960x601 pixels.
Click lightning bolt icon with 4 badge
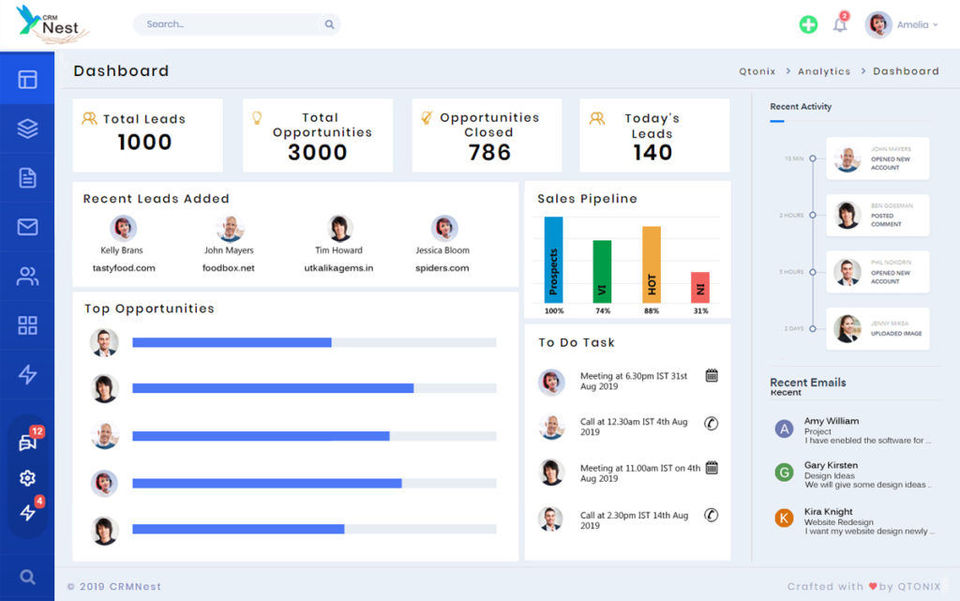click(28, 513)
